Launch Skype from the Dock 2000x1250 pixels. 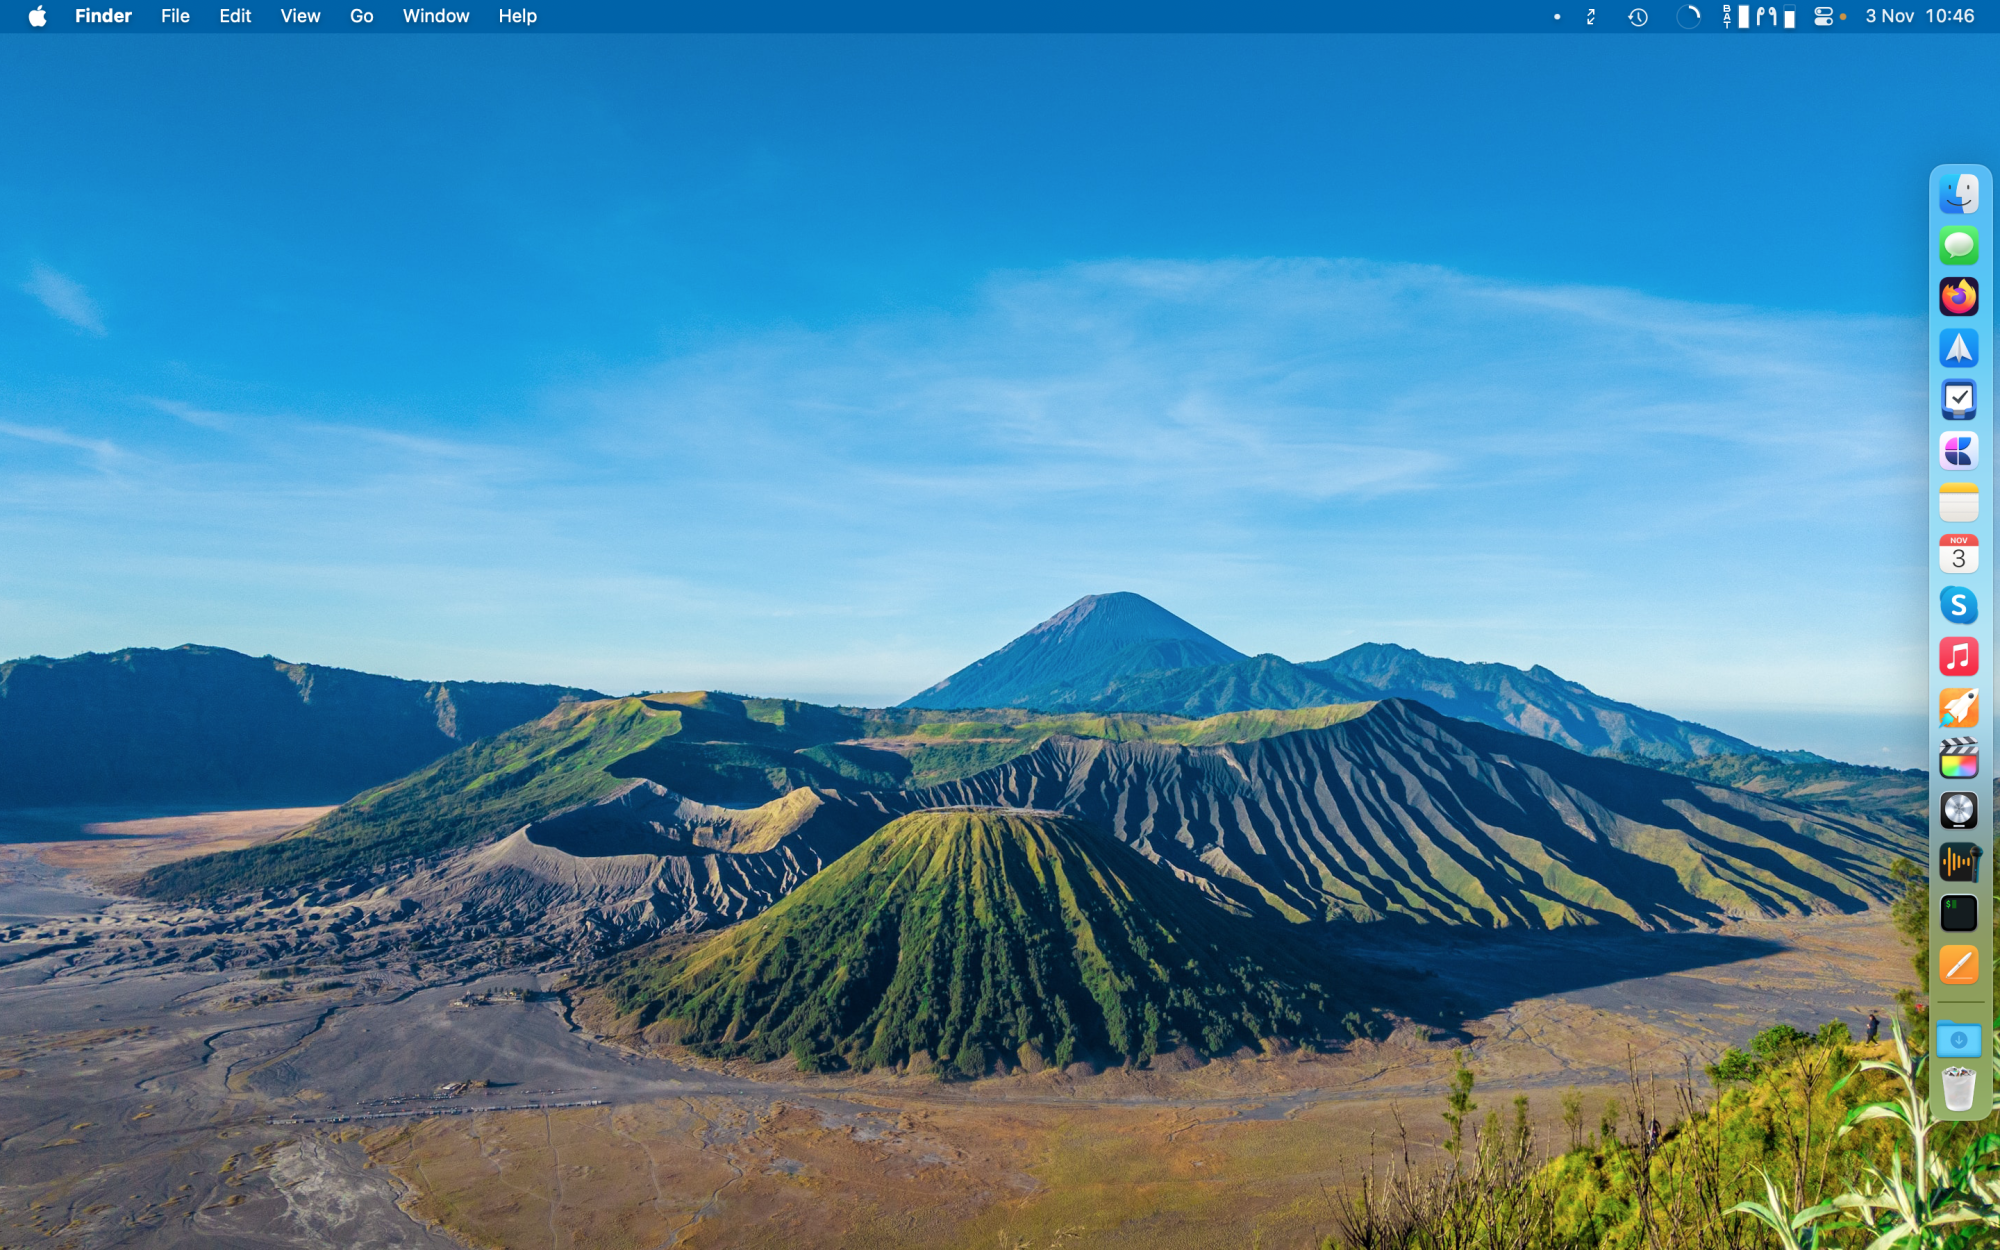[1958, 605]
